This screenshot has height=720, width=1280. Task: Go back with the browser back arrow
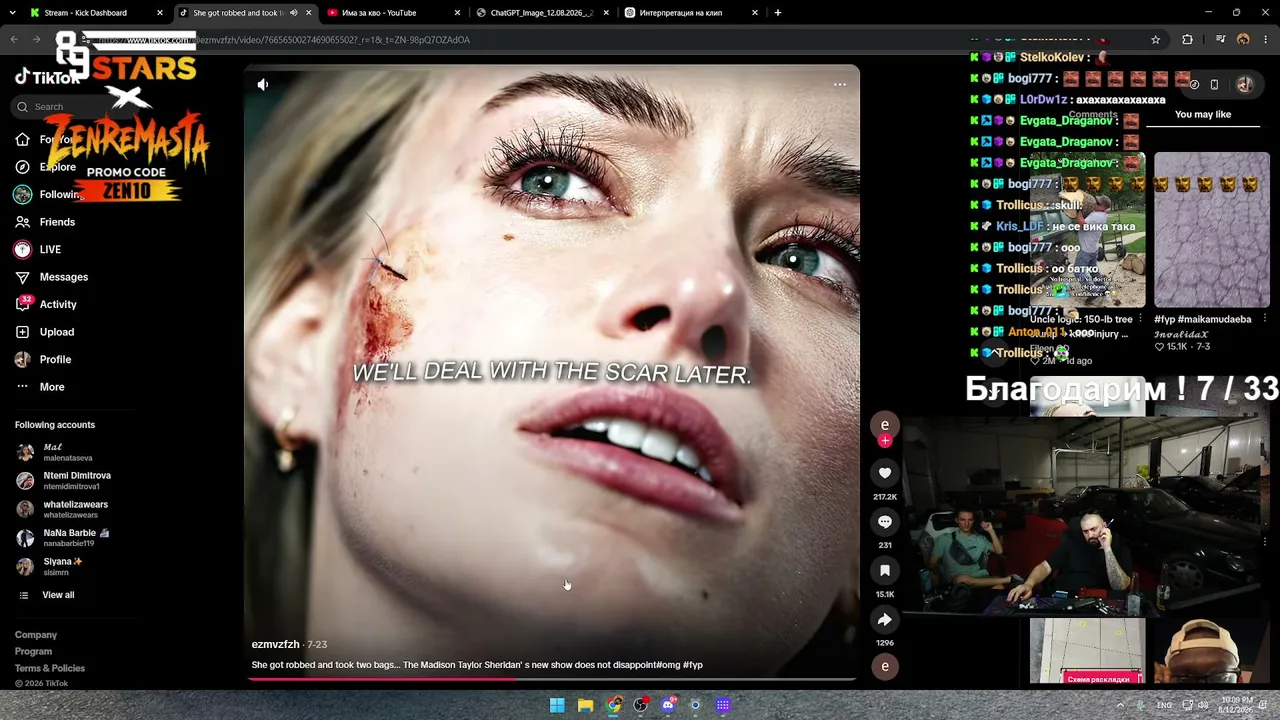point(14,40)
